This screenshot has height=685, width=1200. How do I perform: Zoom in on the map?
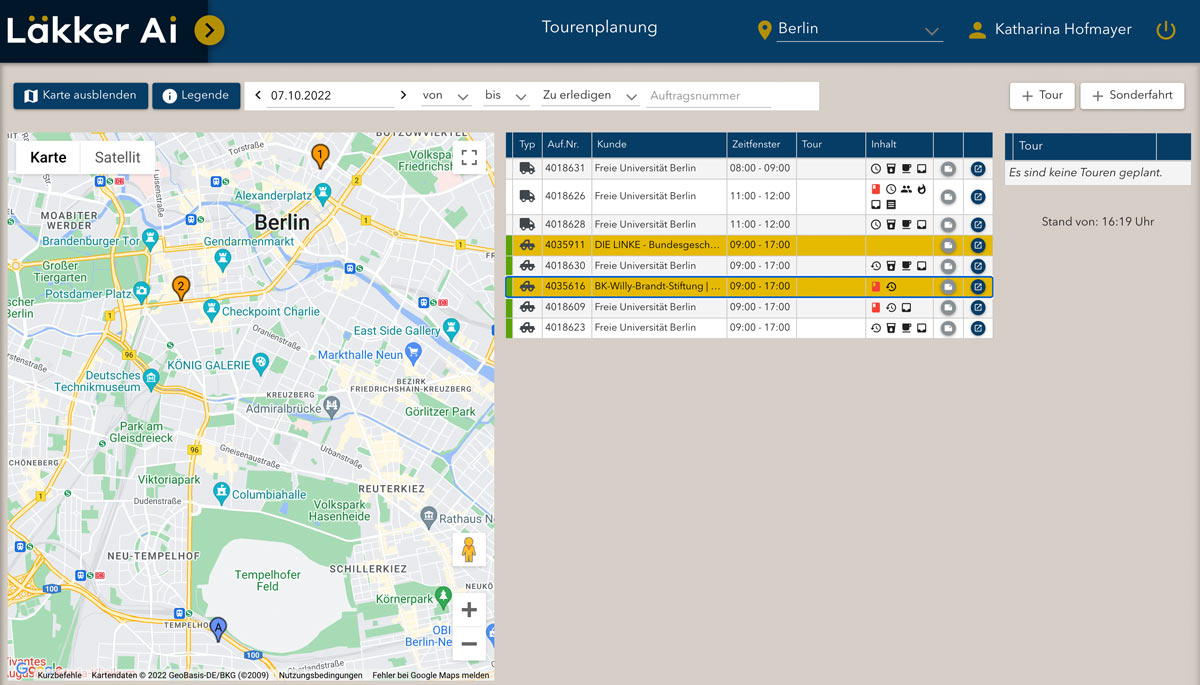point(468,610)
